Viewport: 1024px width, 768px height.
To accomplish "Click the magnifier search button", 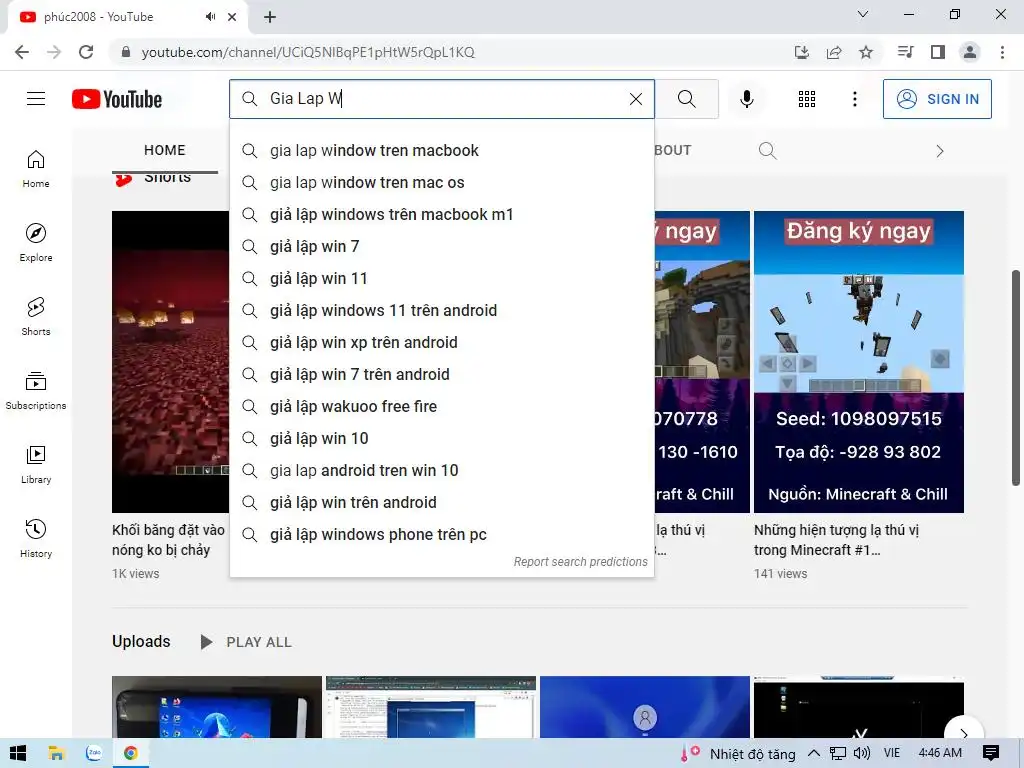I will pos(686,99).
